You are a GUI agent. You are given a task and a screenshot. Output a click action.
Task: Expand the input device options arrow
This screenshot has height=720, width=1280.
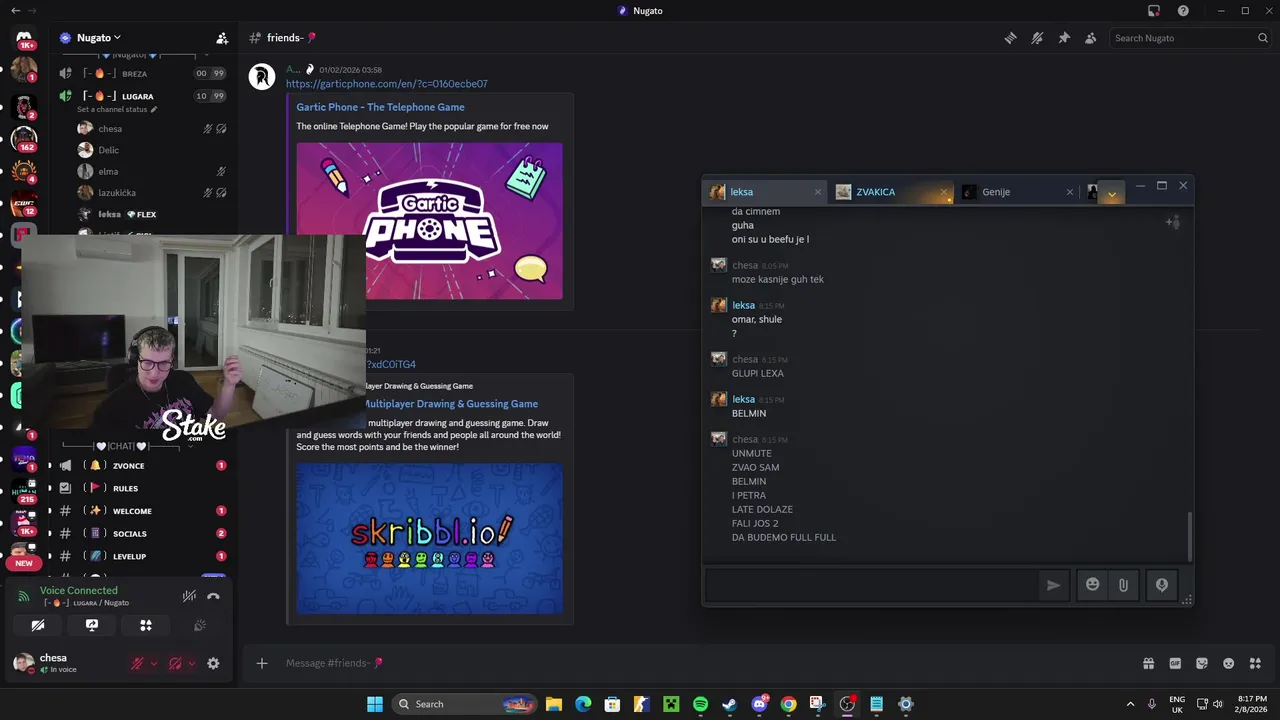(x=153, y=664)
